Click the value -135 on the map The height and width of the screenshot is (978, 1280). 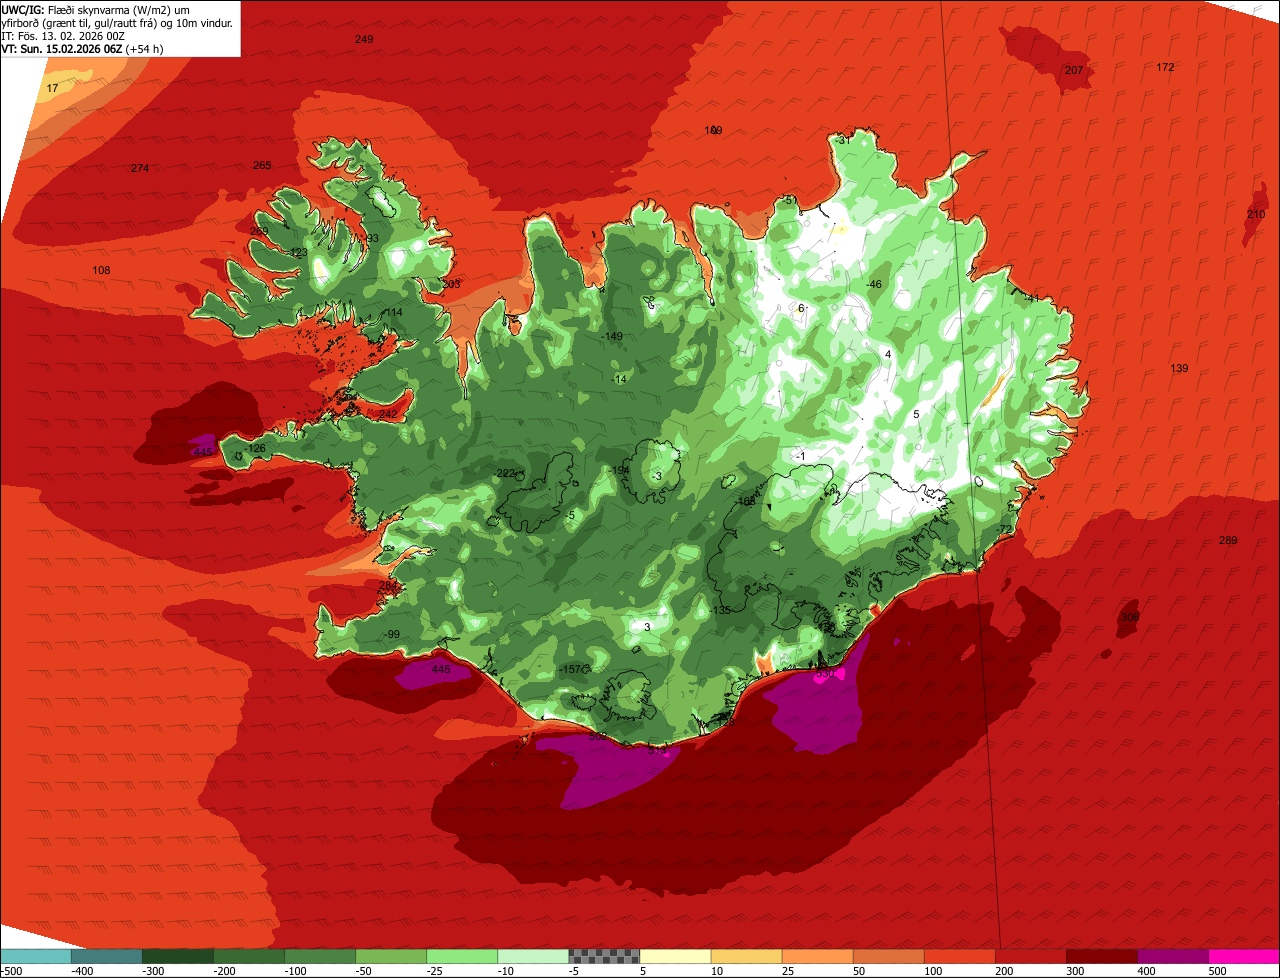click(720, 610)
